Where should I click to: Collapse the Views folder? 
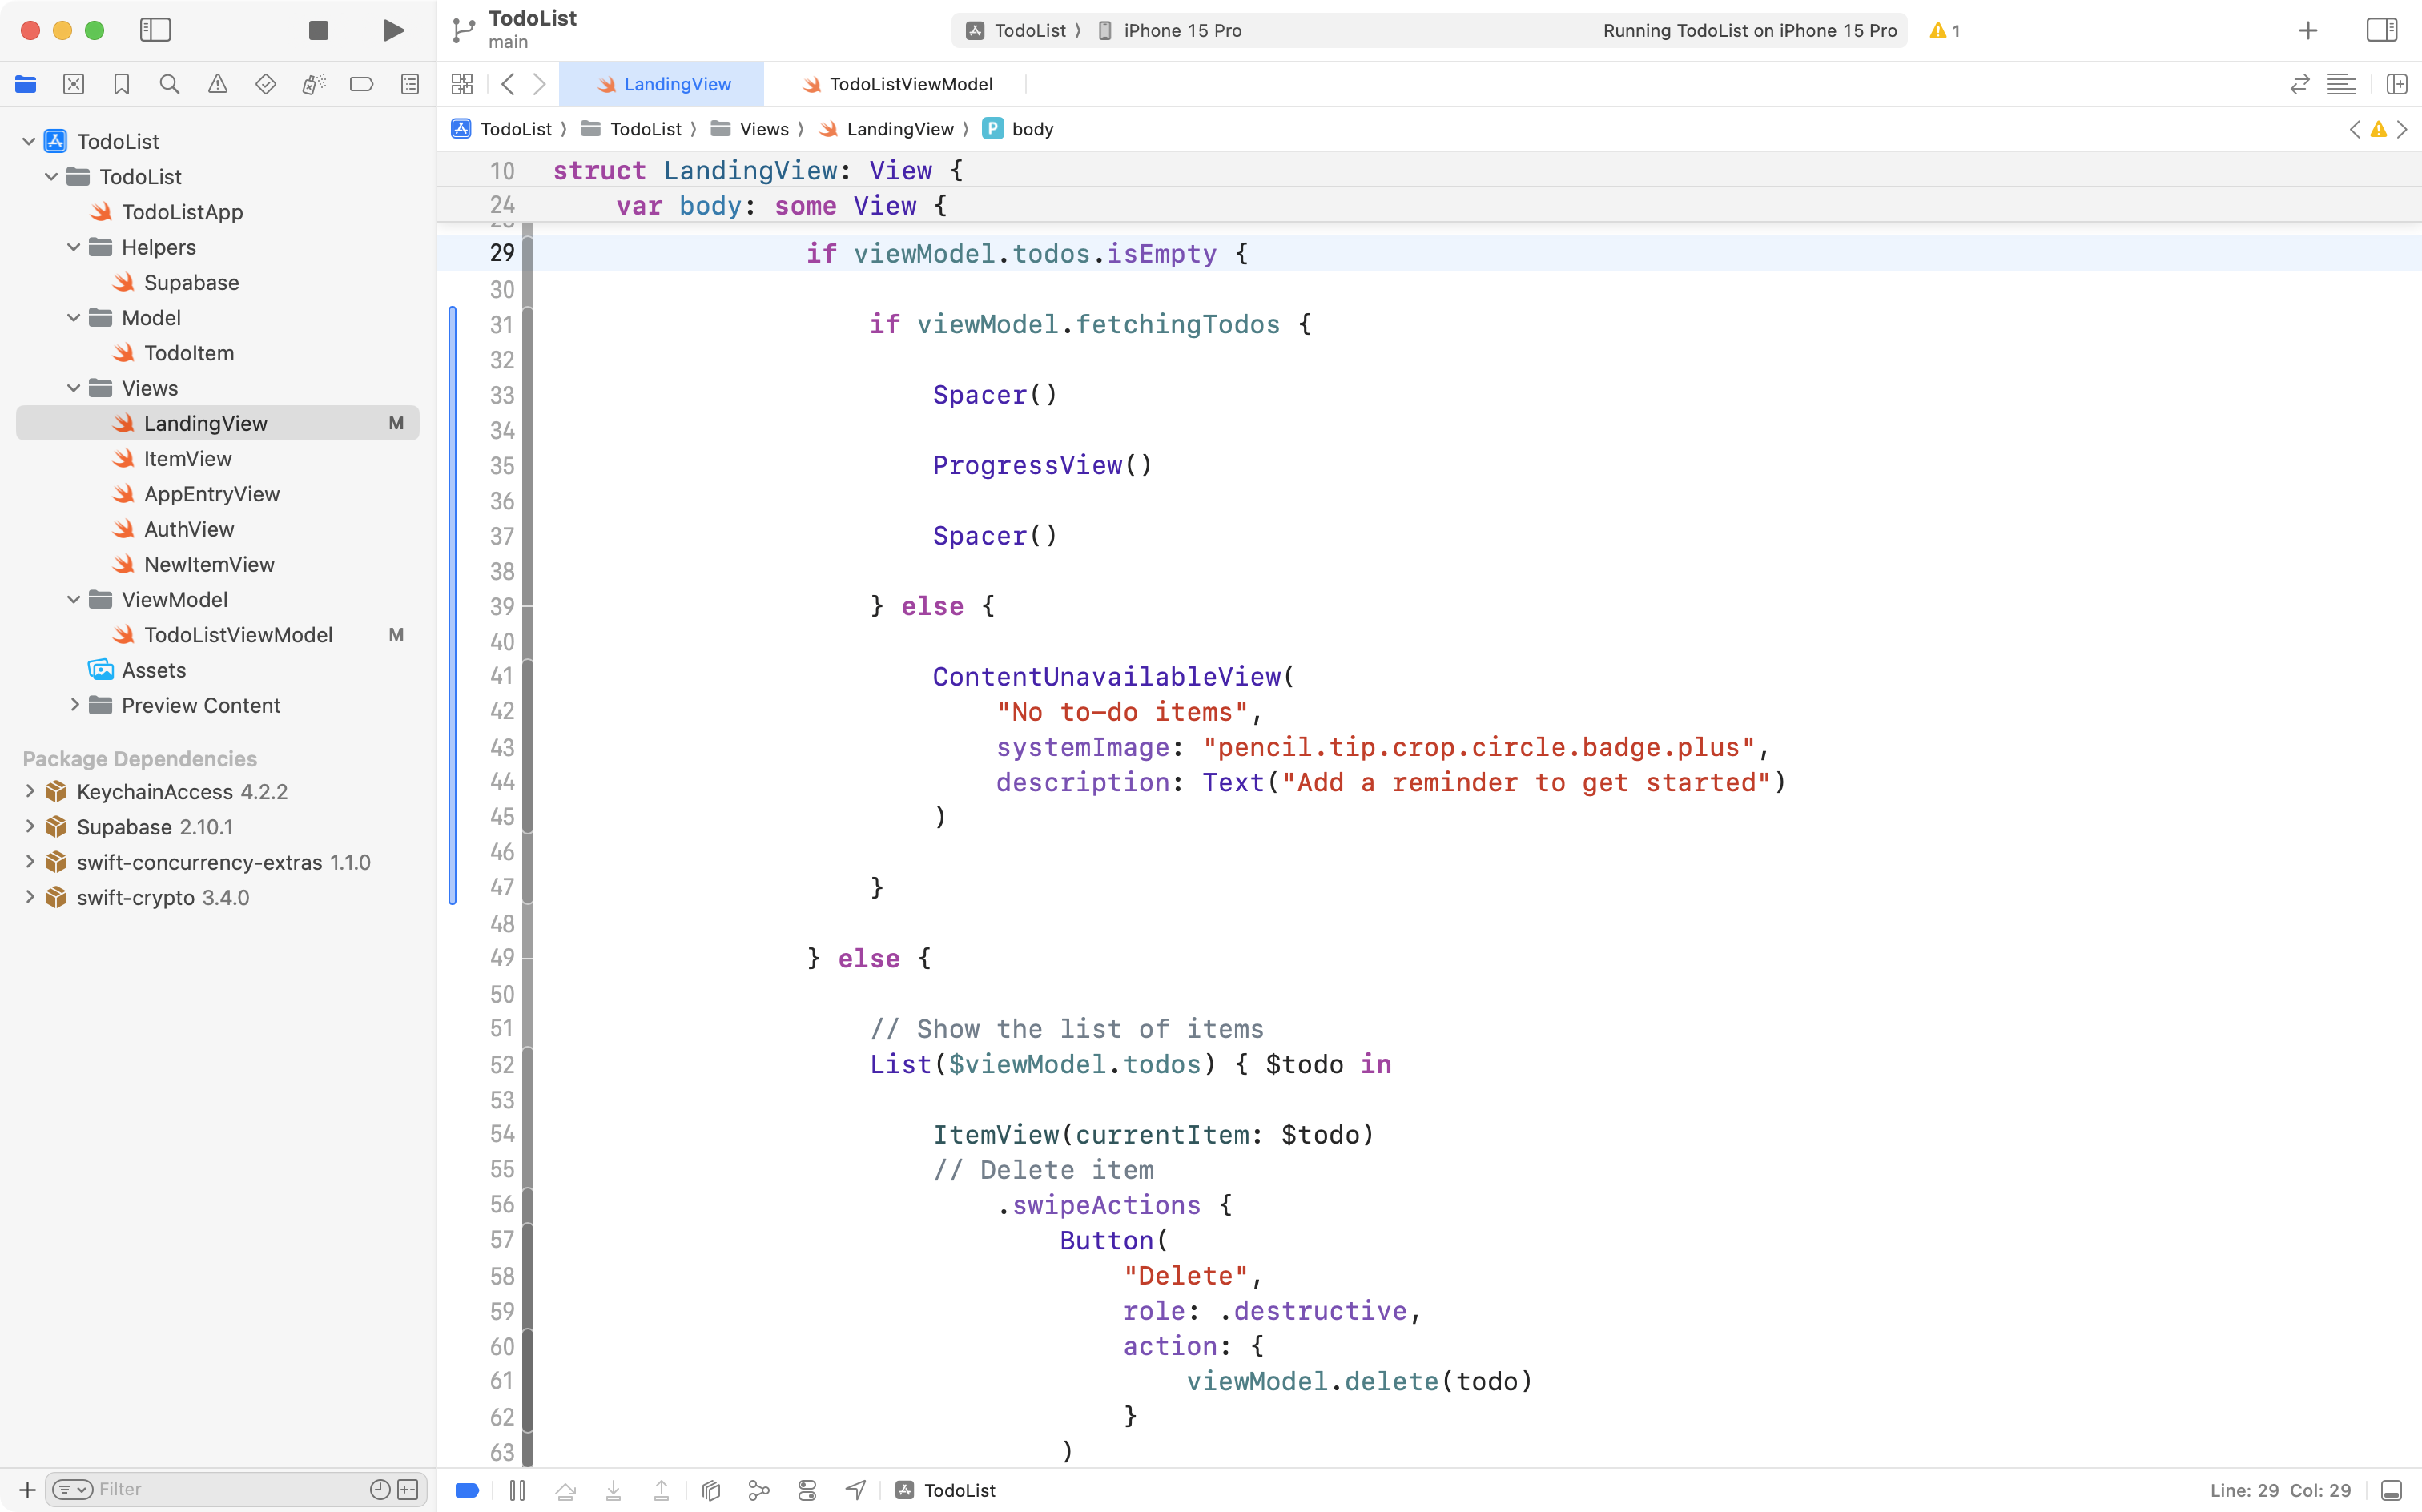tap(72, 388)
